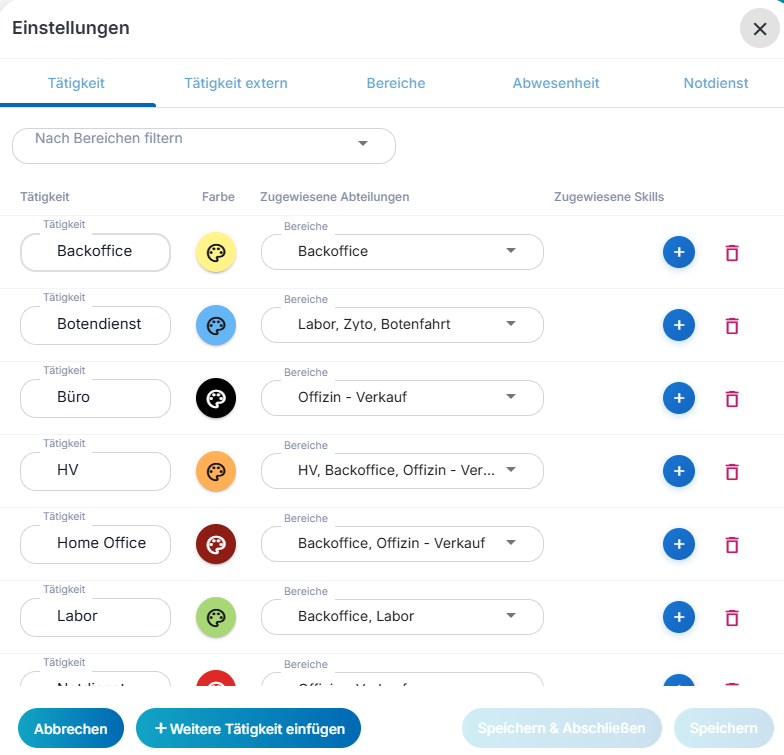Click the Abbrechen button
This screenshot has height=755, width=784.
click(70, 729)
